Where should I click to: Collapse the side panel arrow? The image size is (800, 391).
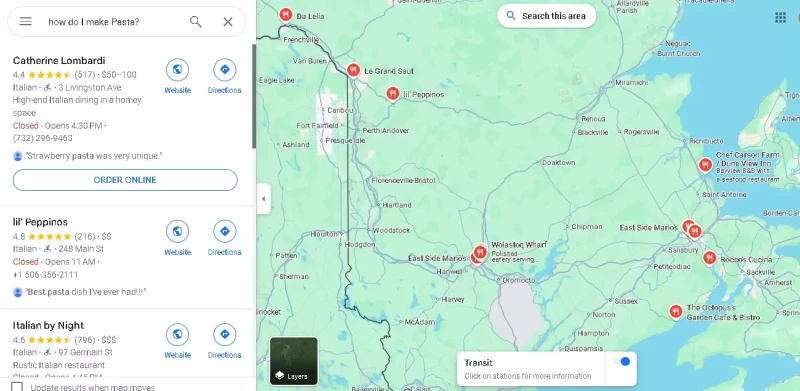click(263, 199)
